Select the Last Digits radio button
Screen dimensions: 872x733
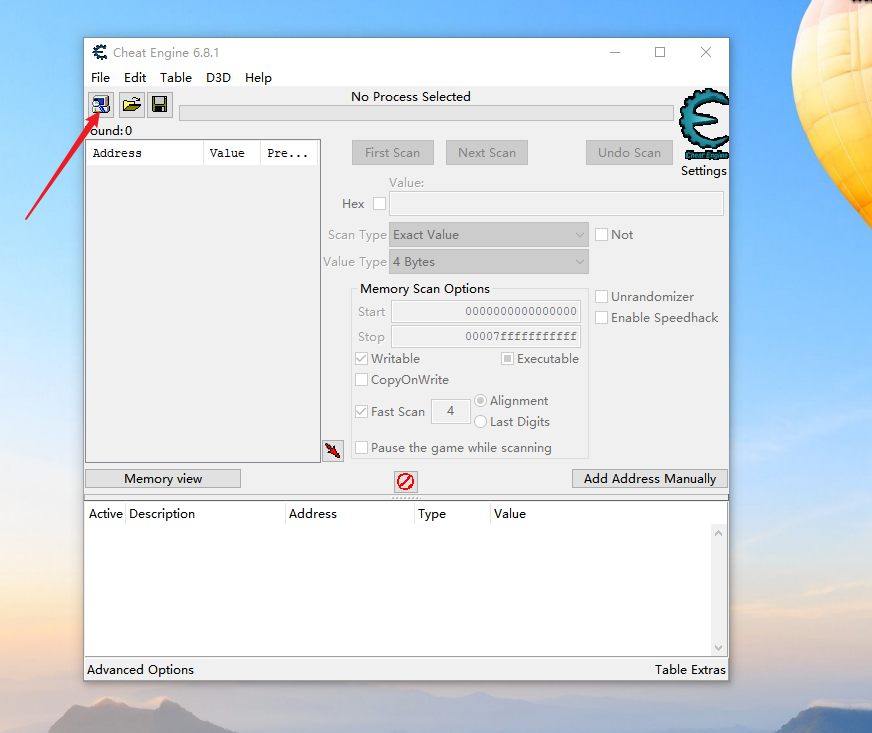pos(480,422)
